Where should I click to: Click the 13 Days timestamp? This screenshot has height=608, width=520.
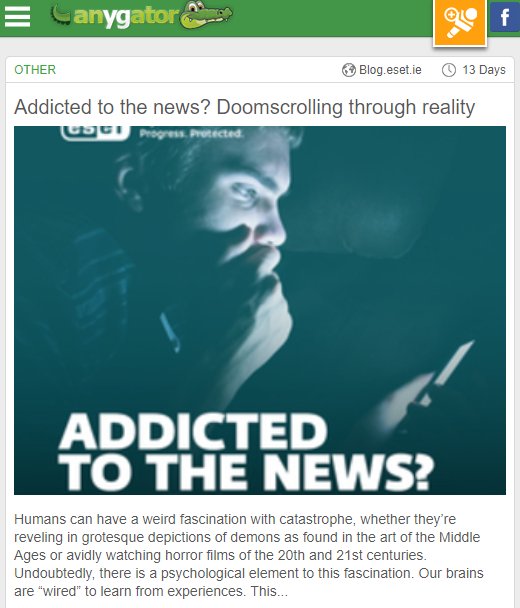(x=484, y=70)
